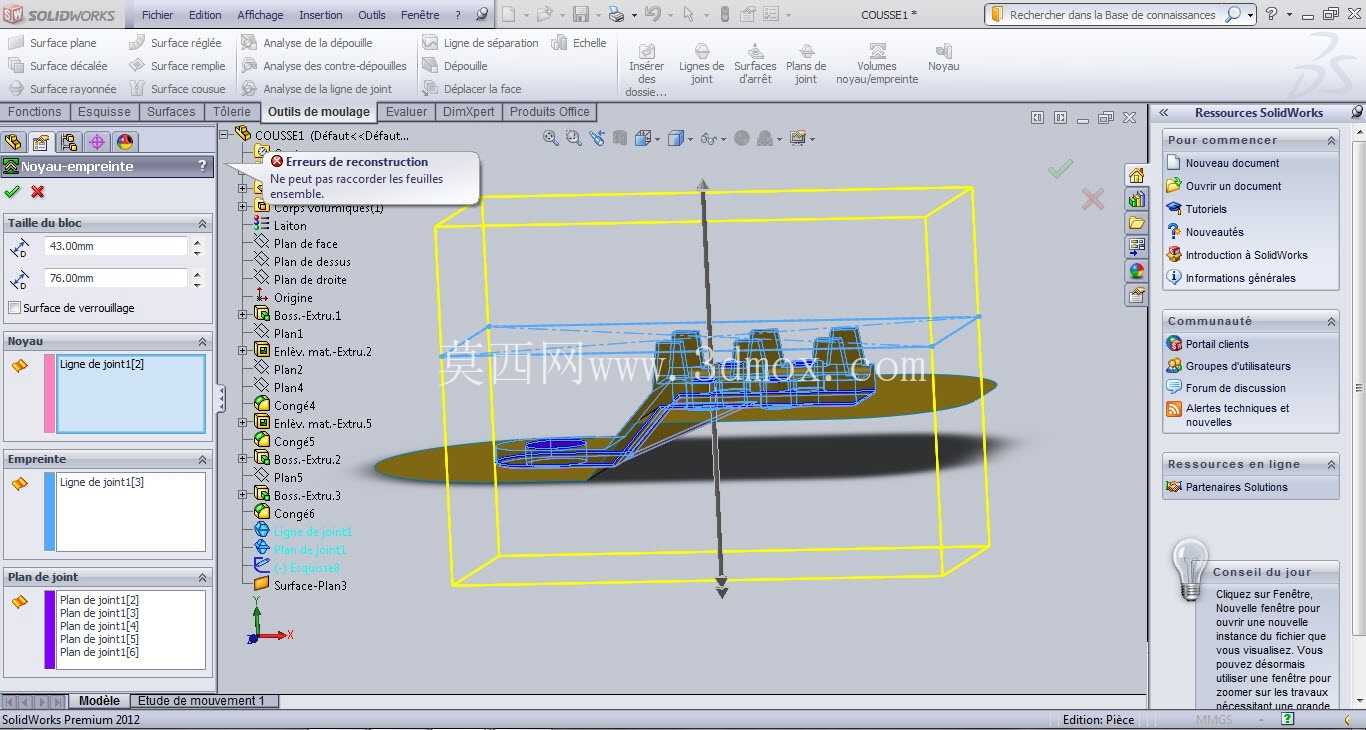Screen dimensions: 1366x730
Task: Switch to the FeatureManager design tree tab icon
Action: point(13,142)
